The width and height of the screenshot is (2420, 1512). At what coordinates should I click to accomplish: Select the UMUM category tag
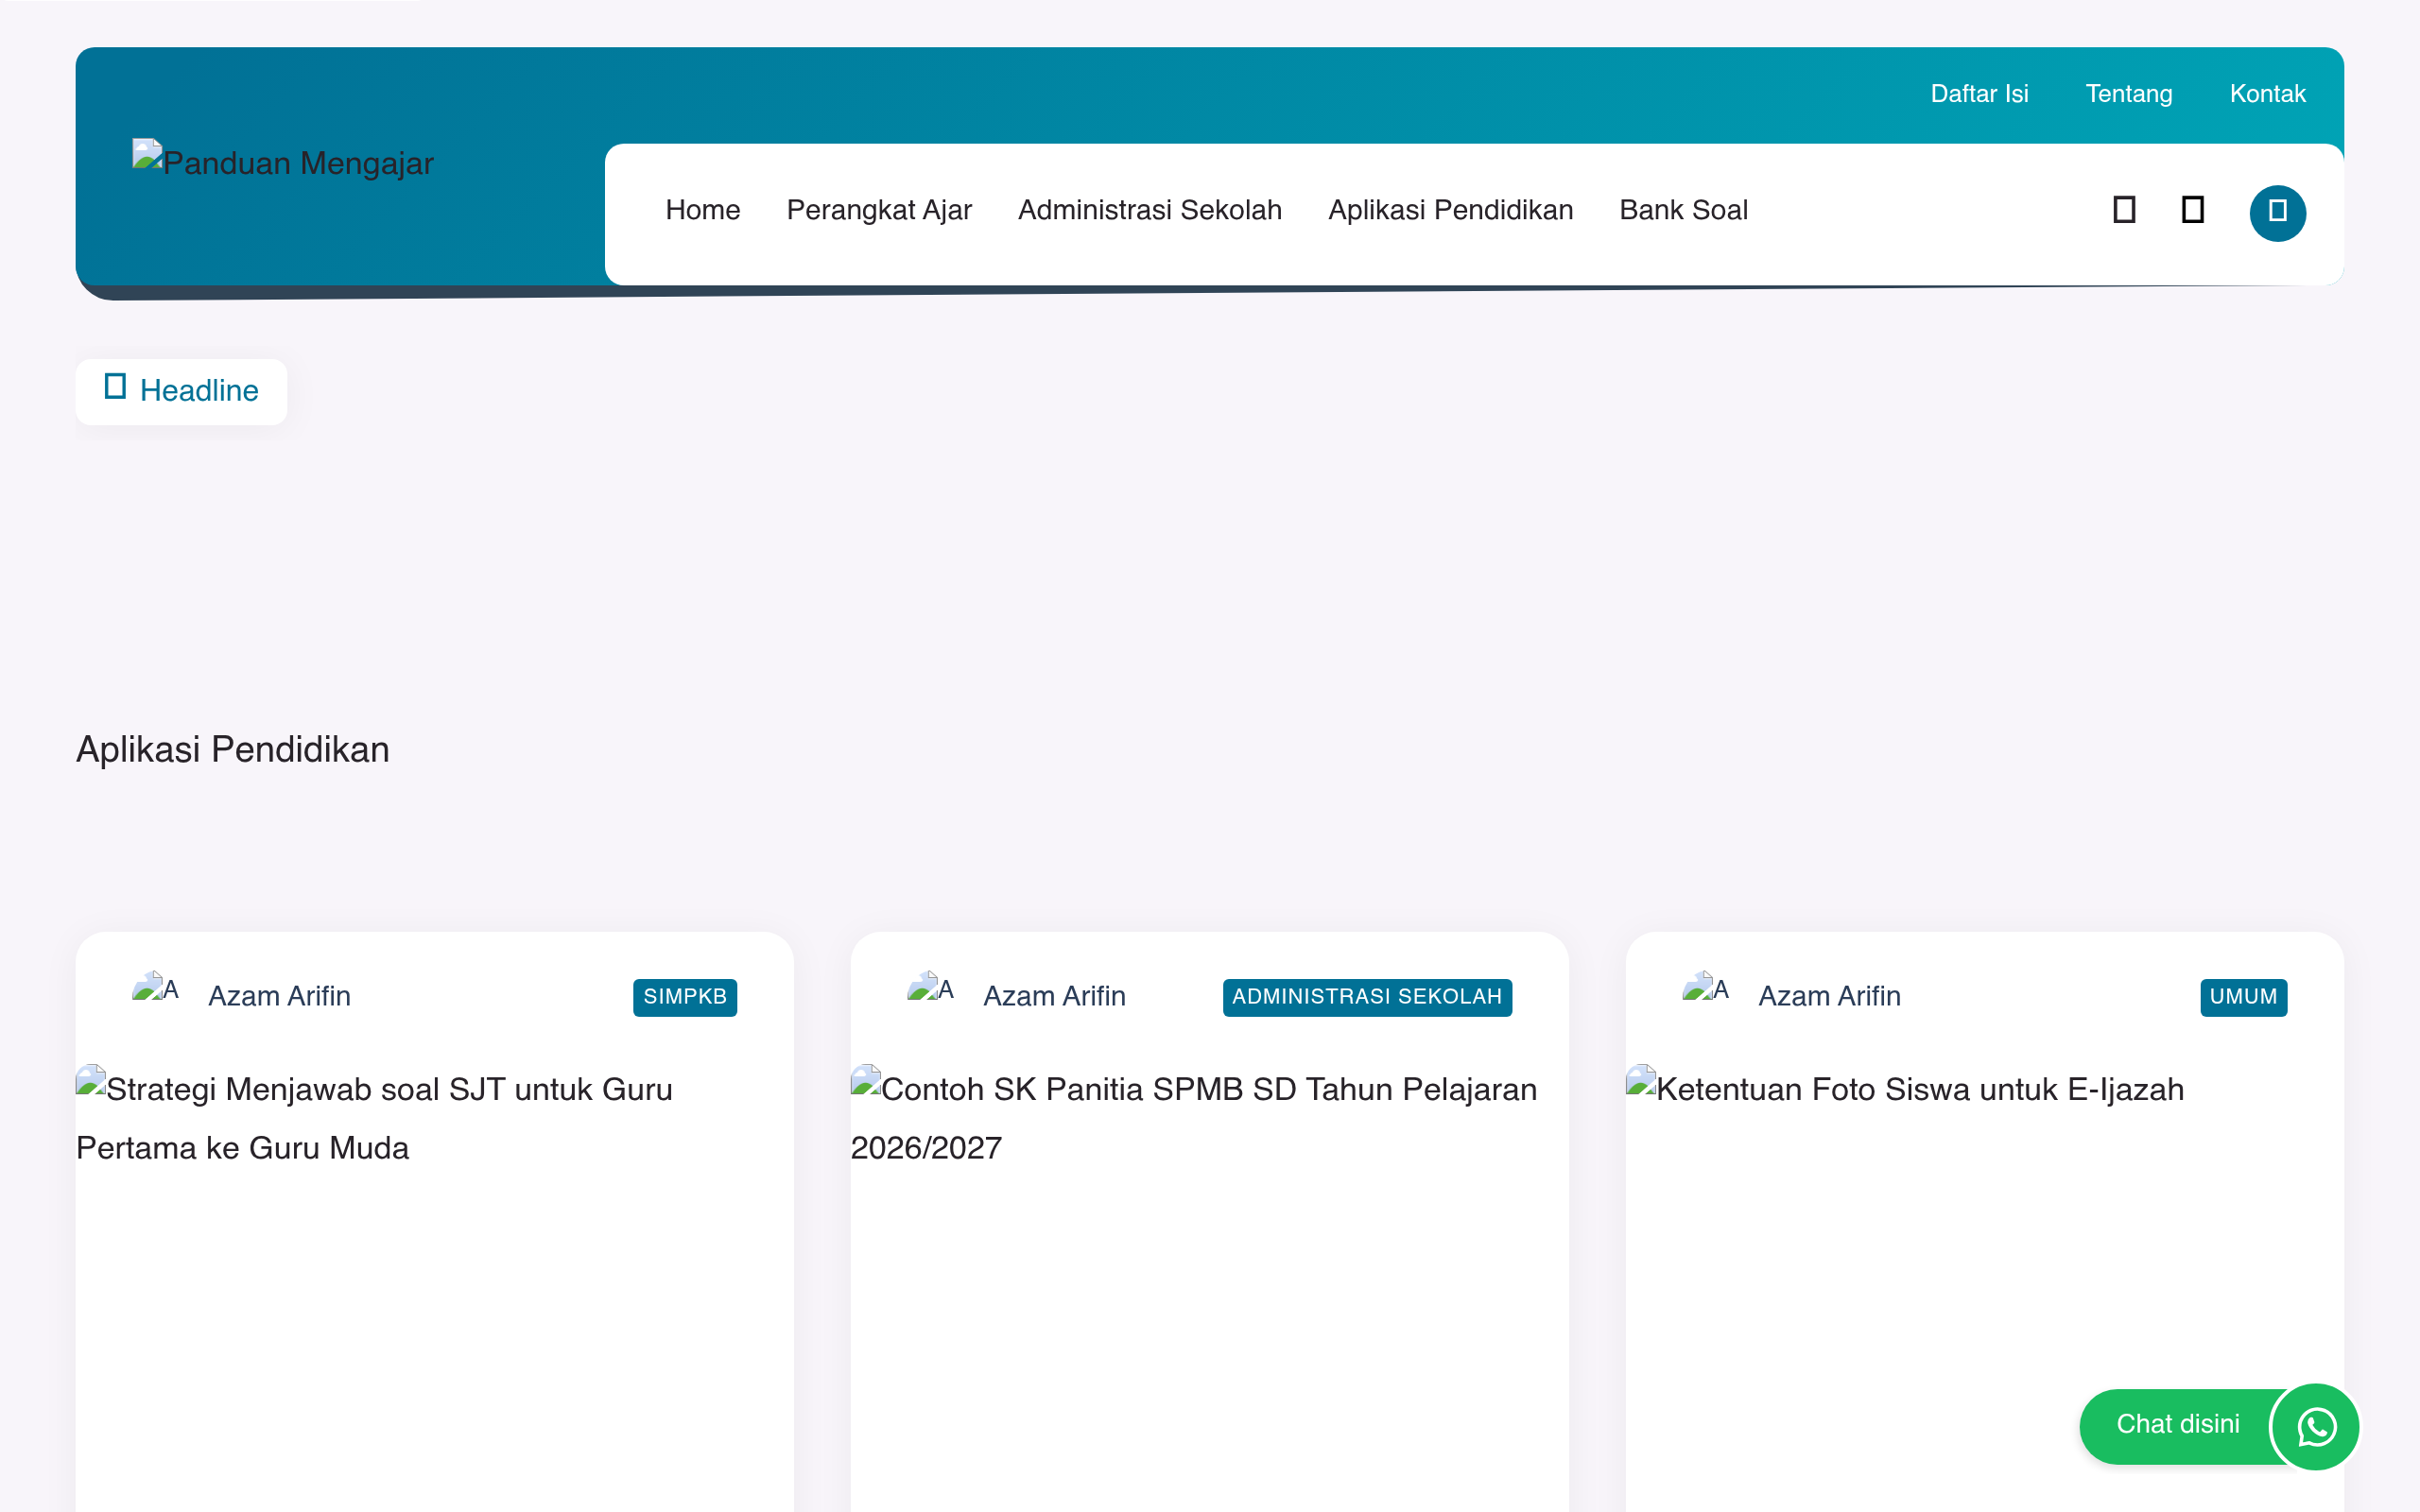coord(2243,997)
